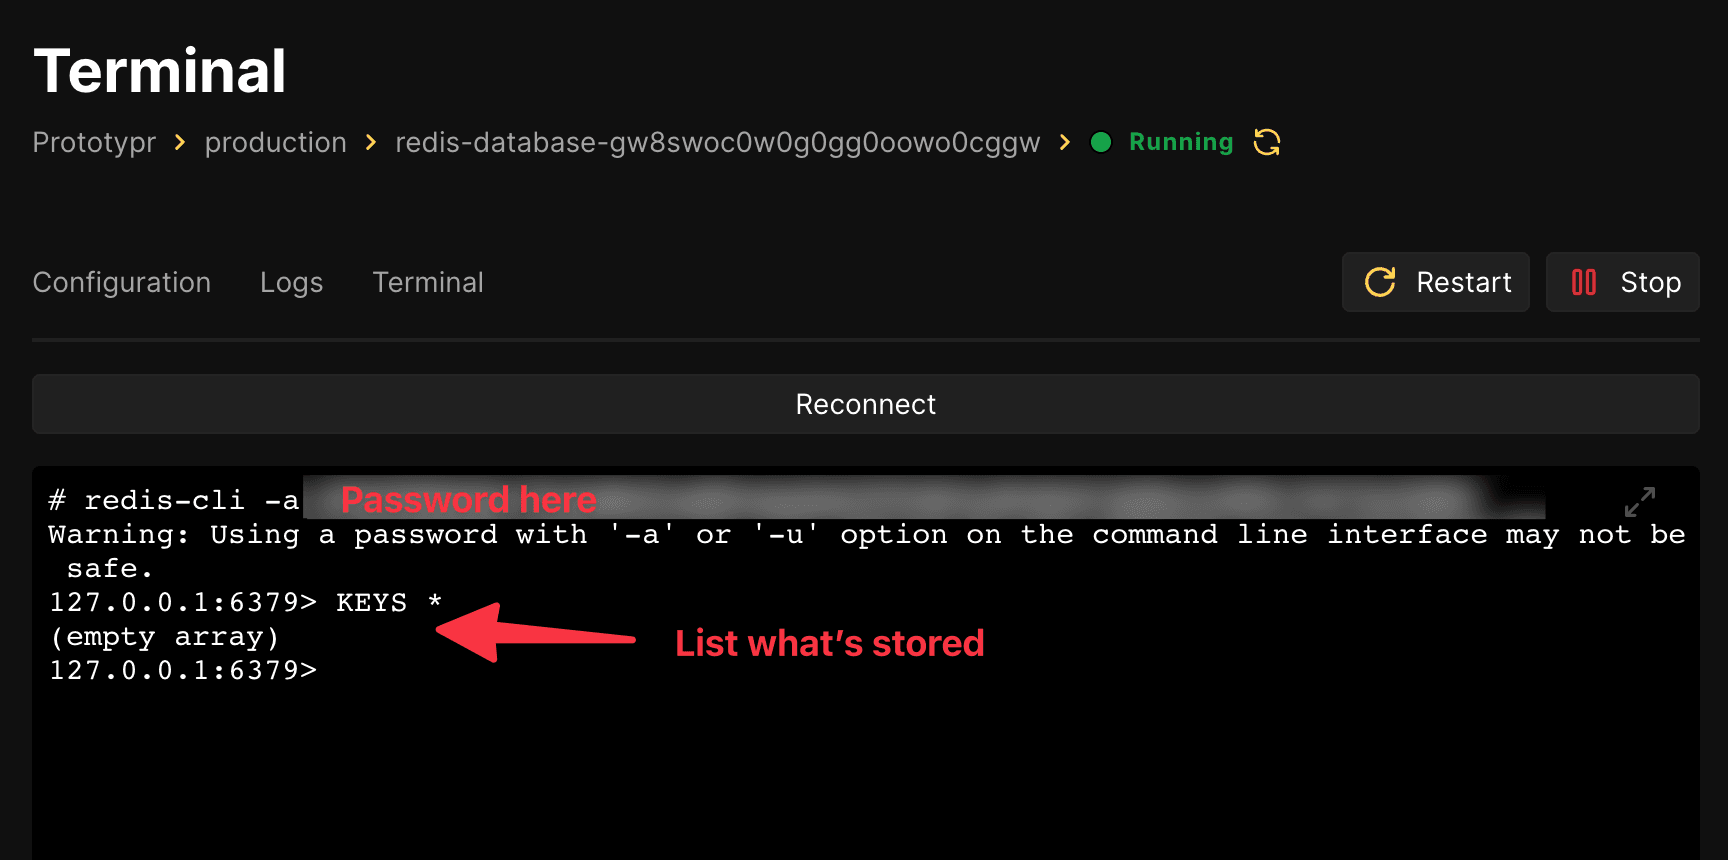The width and height of the screenshot is (1728, 860).
Task: Restart the Redis database
Action: tap(1436, 282)
